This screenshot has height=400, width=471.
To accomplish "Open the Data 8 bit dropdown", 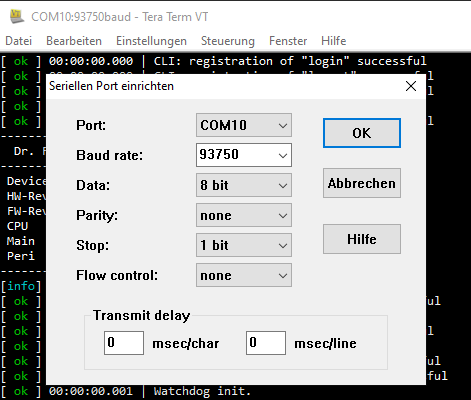I will 244,185.
